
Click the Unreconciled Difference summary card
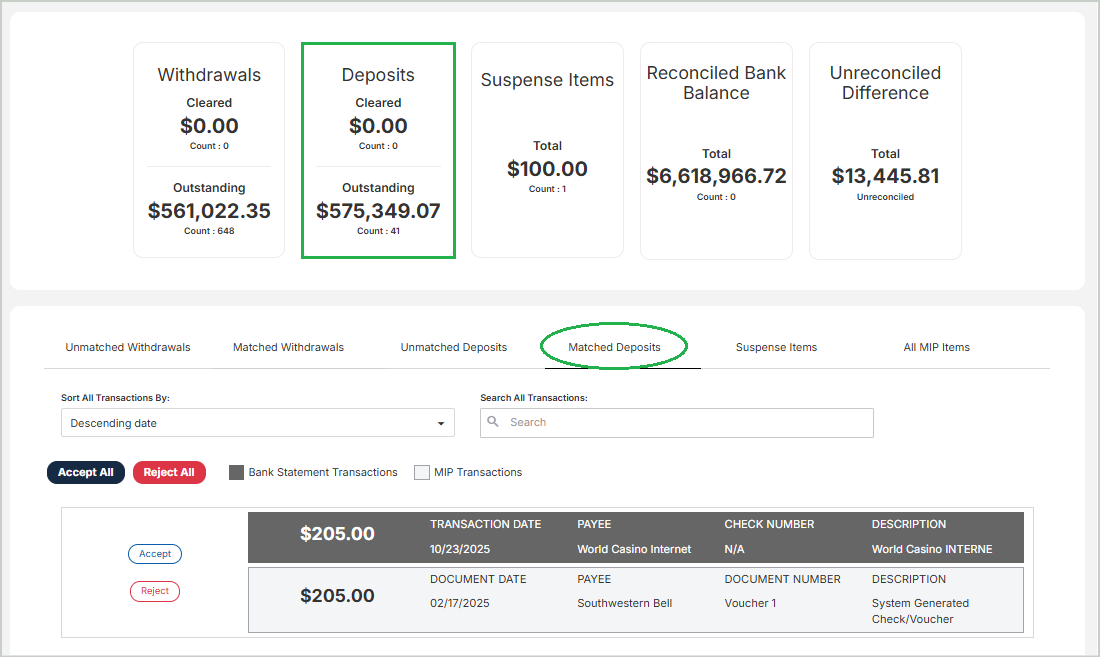[x=885, y=150]
